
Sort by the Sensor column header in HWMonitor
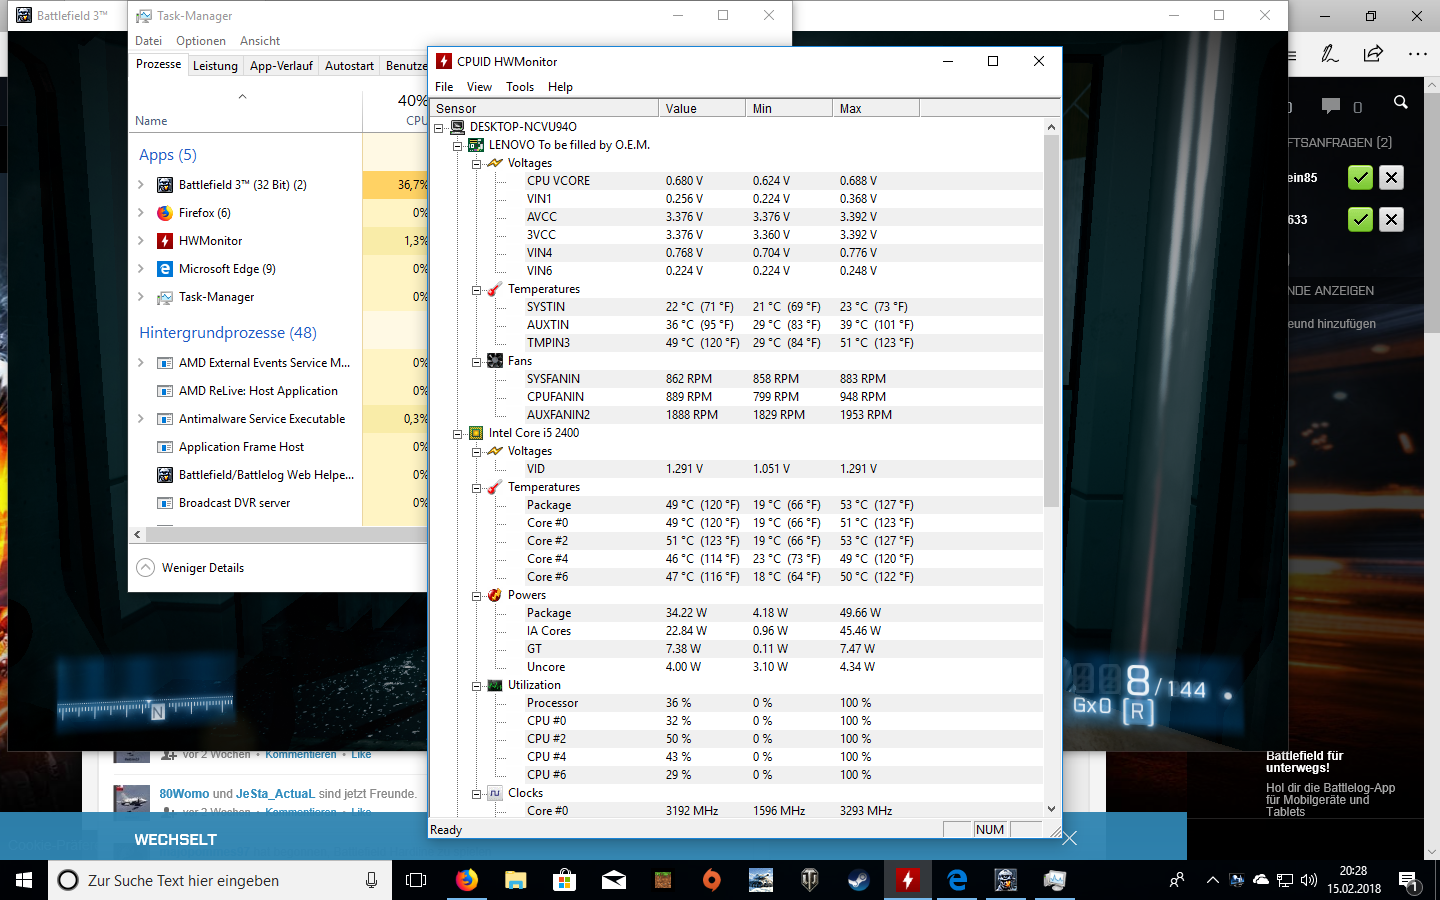[545, 108]
